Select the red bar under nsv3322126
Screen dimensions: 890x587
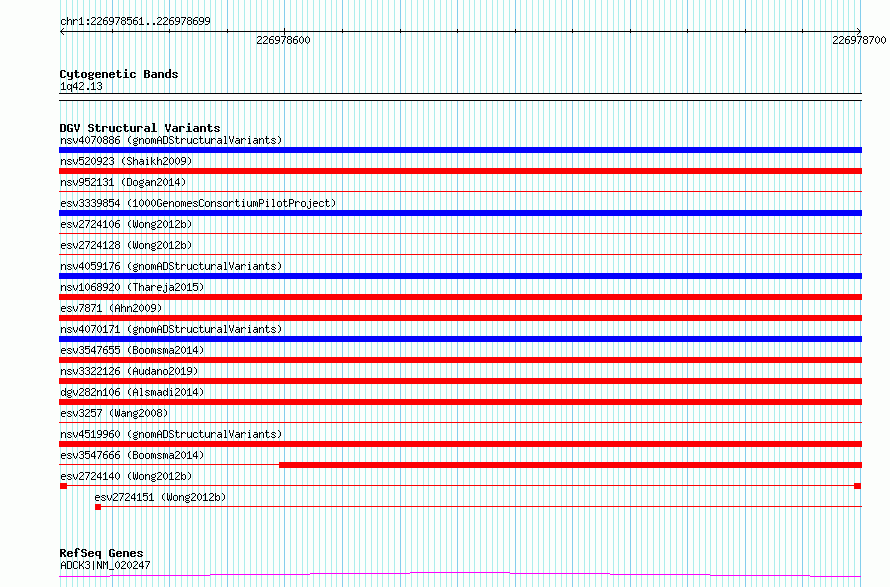pyautogui.click(x=460, y=381)
